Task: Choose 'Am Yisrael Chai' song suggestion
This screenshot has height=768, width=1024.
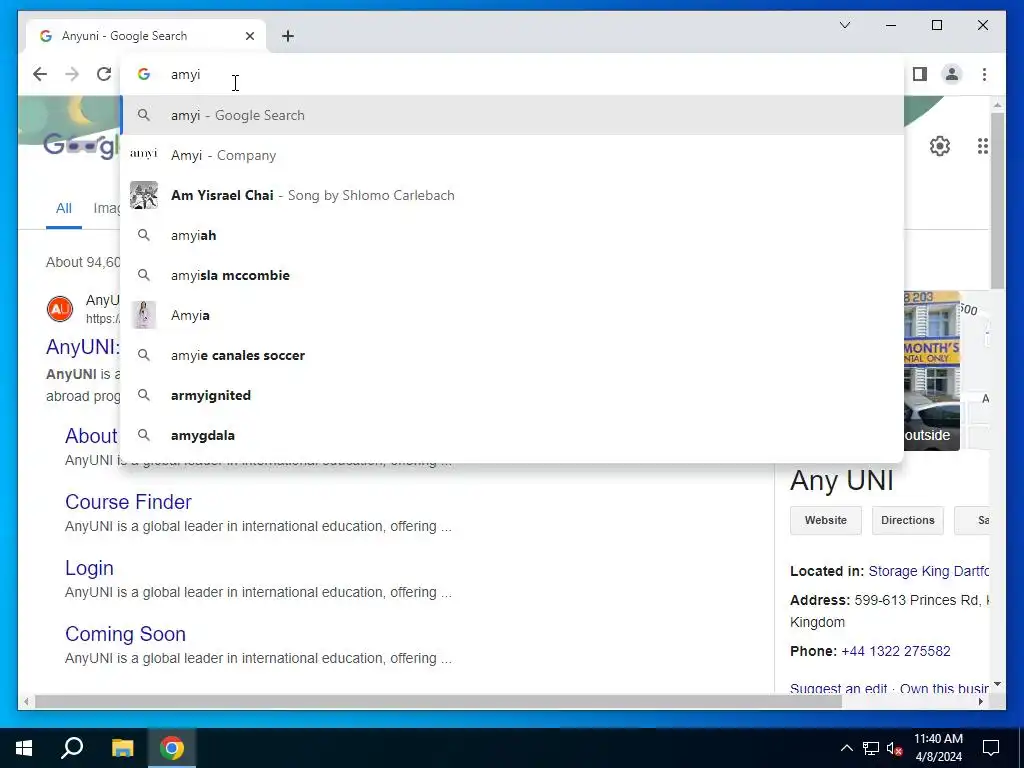Action: click(513, 195)
